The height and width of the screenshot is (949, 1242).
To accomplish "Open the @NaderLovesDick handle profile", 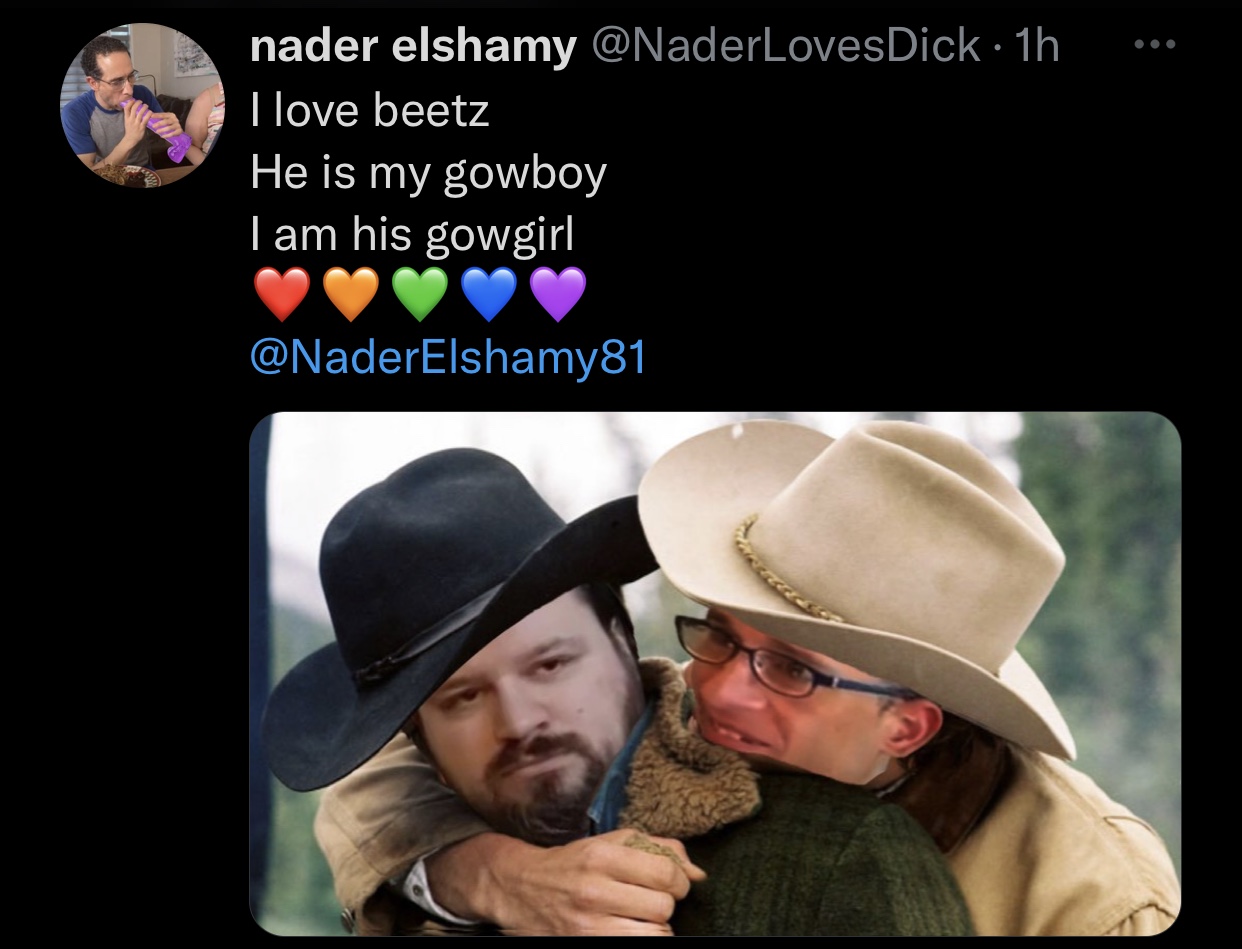I will tap(785, 46).
